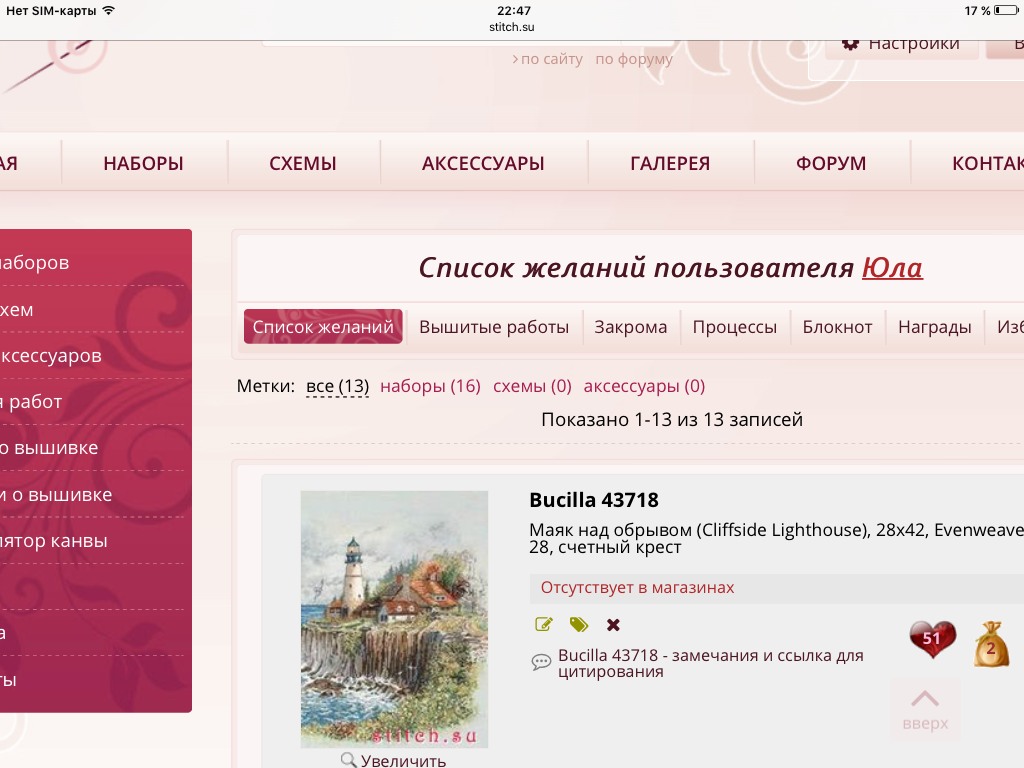The width and height of the screenshot is (1024, 768).
Task: Open the НАБОРЫ main menu item
Action: click(143, 164)
